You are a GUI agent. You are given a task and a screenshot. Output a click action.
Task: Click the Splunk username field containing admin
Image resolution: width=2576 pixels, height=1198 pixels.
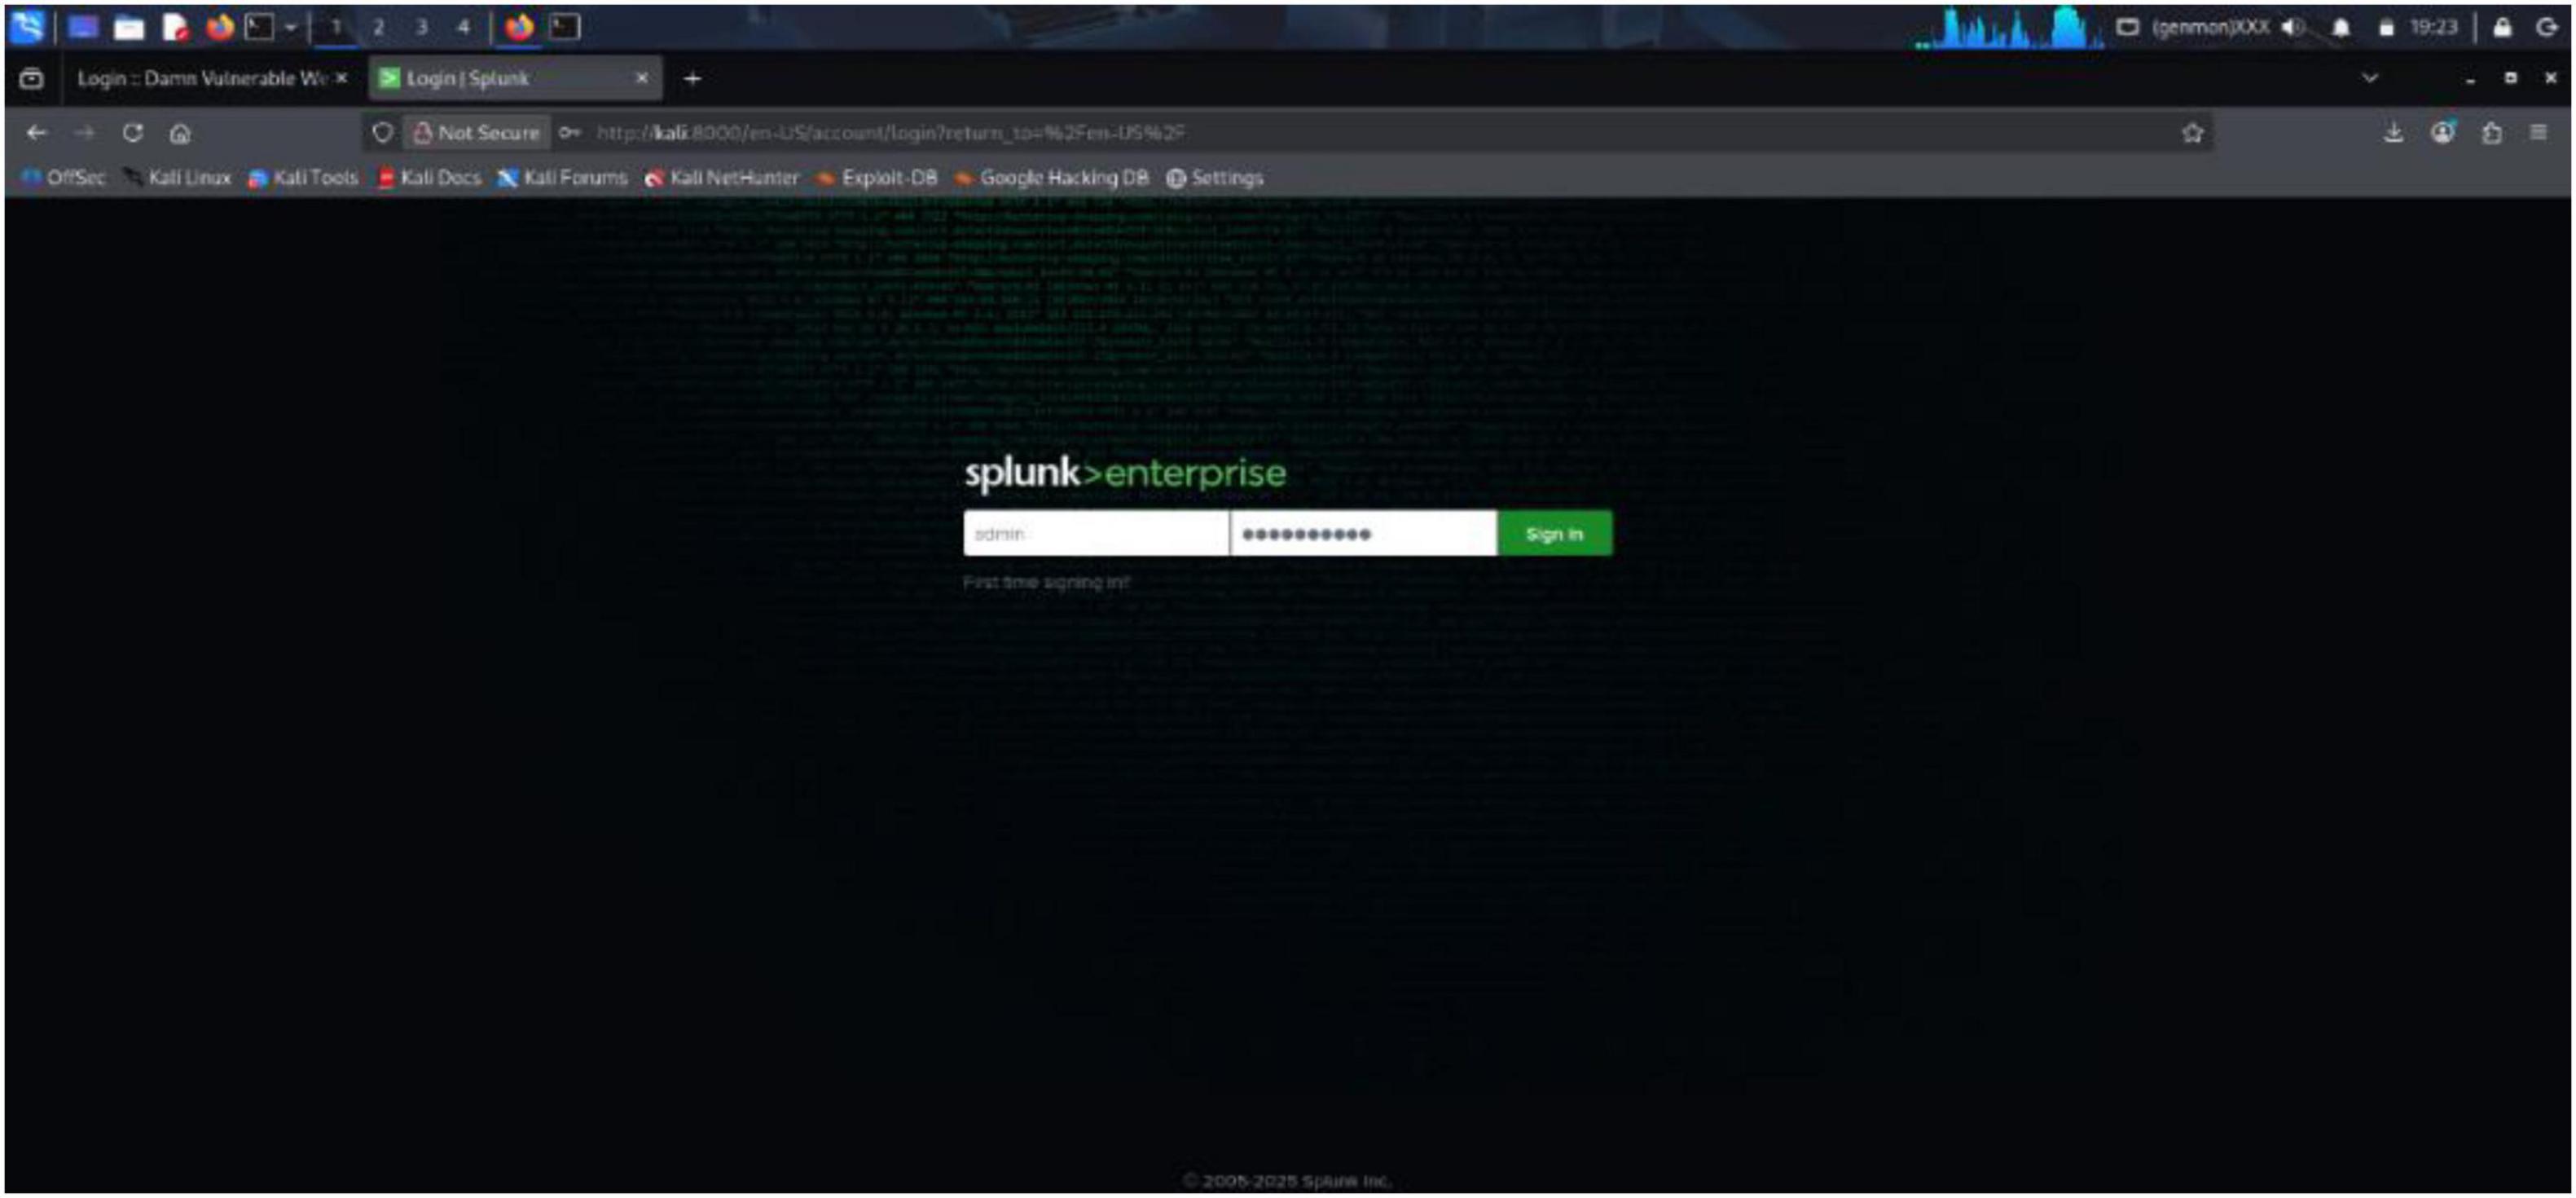click(1095, 534)
